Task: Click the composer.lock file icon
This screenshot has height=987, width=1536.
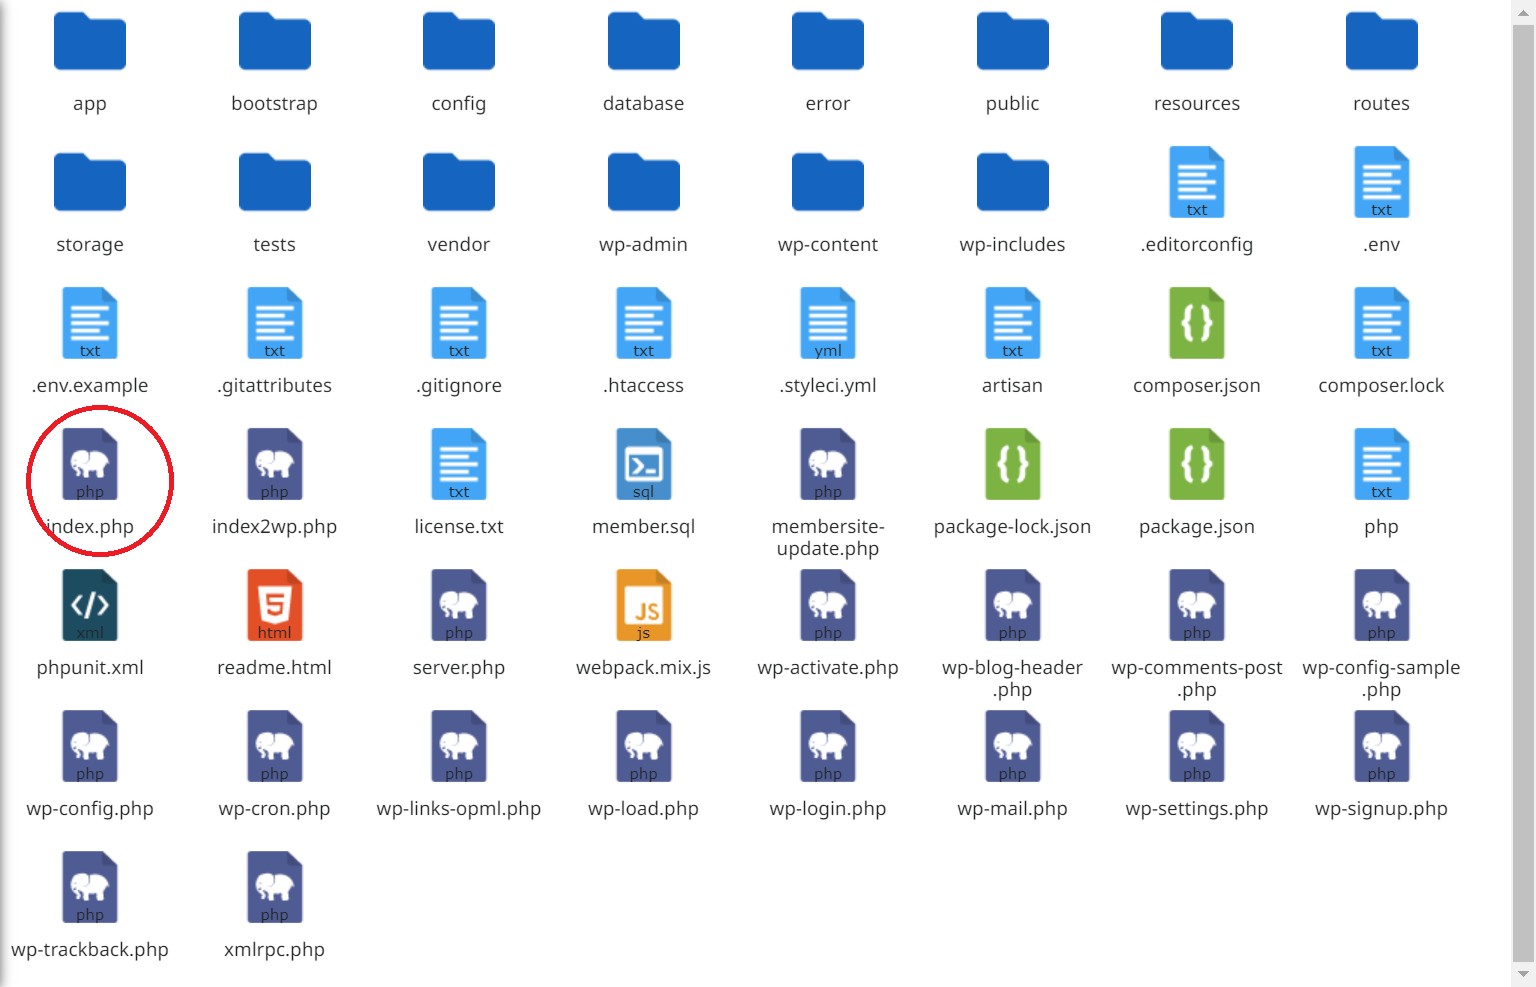Action: (x=1381, y=323)
